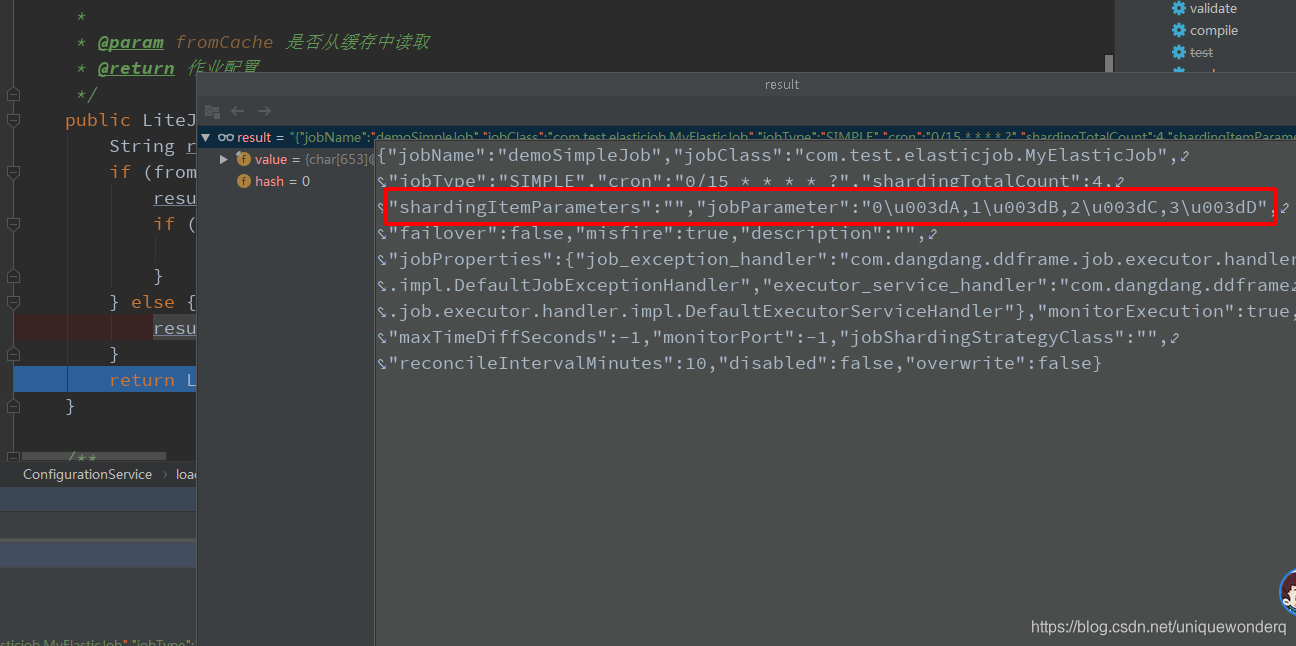Click the result popup title bar
This screenshot has width=1296, height=646.
(746, 84)
